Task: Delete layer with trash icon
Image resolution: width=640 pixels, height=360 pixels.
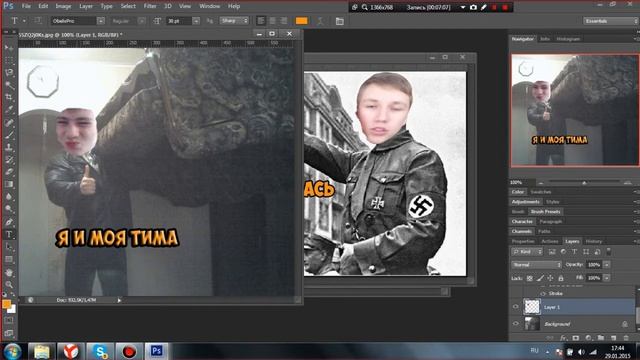Action: coord(626,338)
